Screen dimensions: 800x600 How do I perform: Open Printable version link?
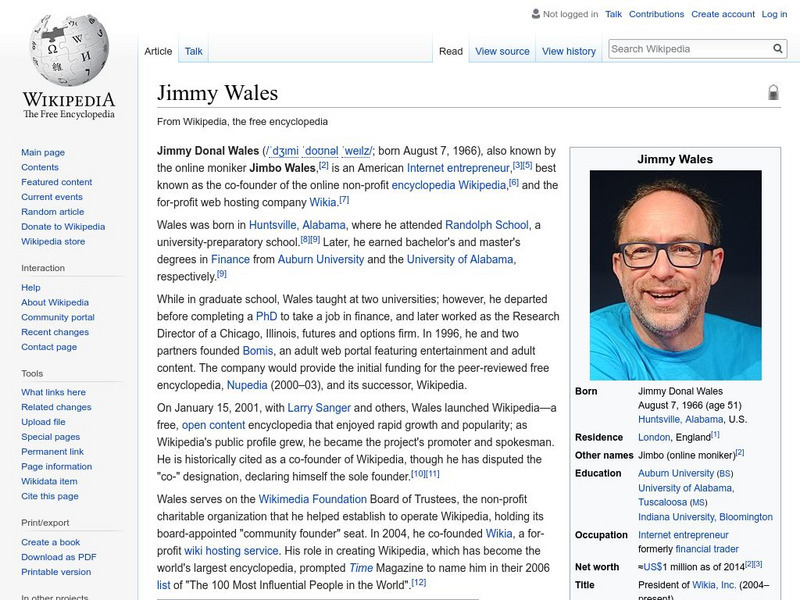pos(56,572)
